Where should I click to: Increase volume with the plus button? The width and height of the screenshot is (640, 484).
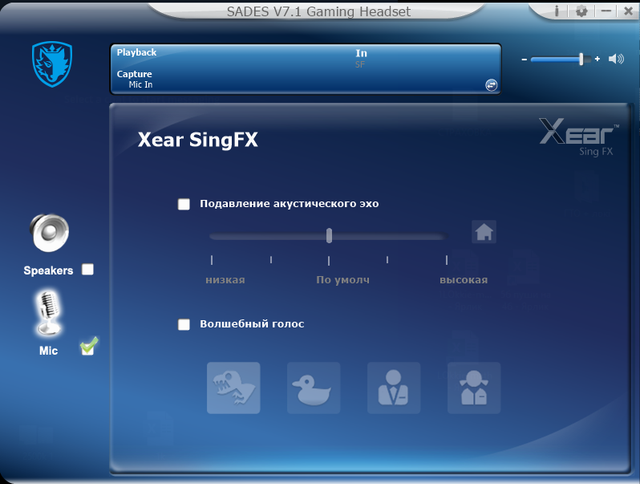pyautogui.click(x=597, y=59)
